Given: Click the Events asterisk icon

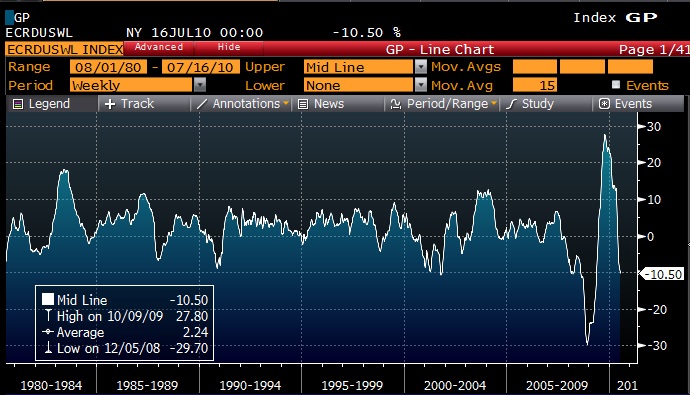Looking at the screenshot, I should [604, 104].
